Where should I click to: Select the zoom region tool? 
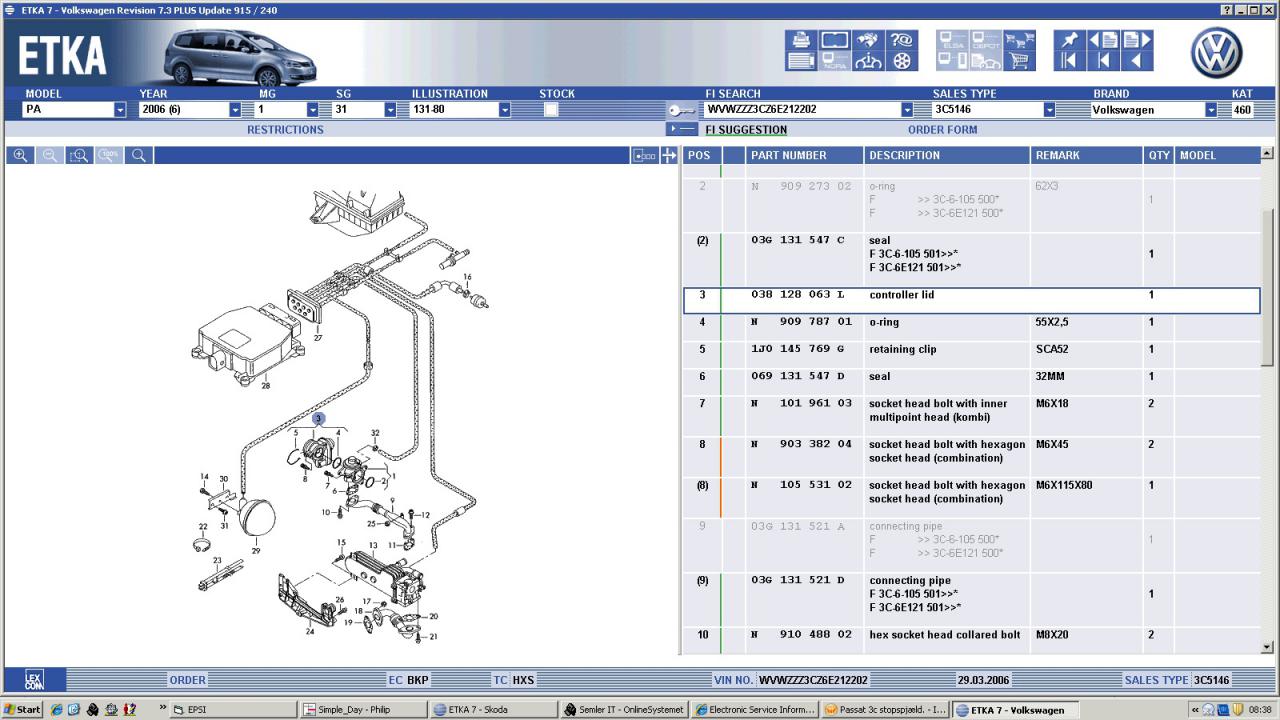pos(79,156)
